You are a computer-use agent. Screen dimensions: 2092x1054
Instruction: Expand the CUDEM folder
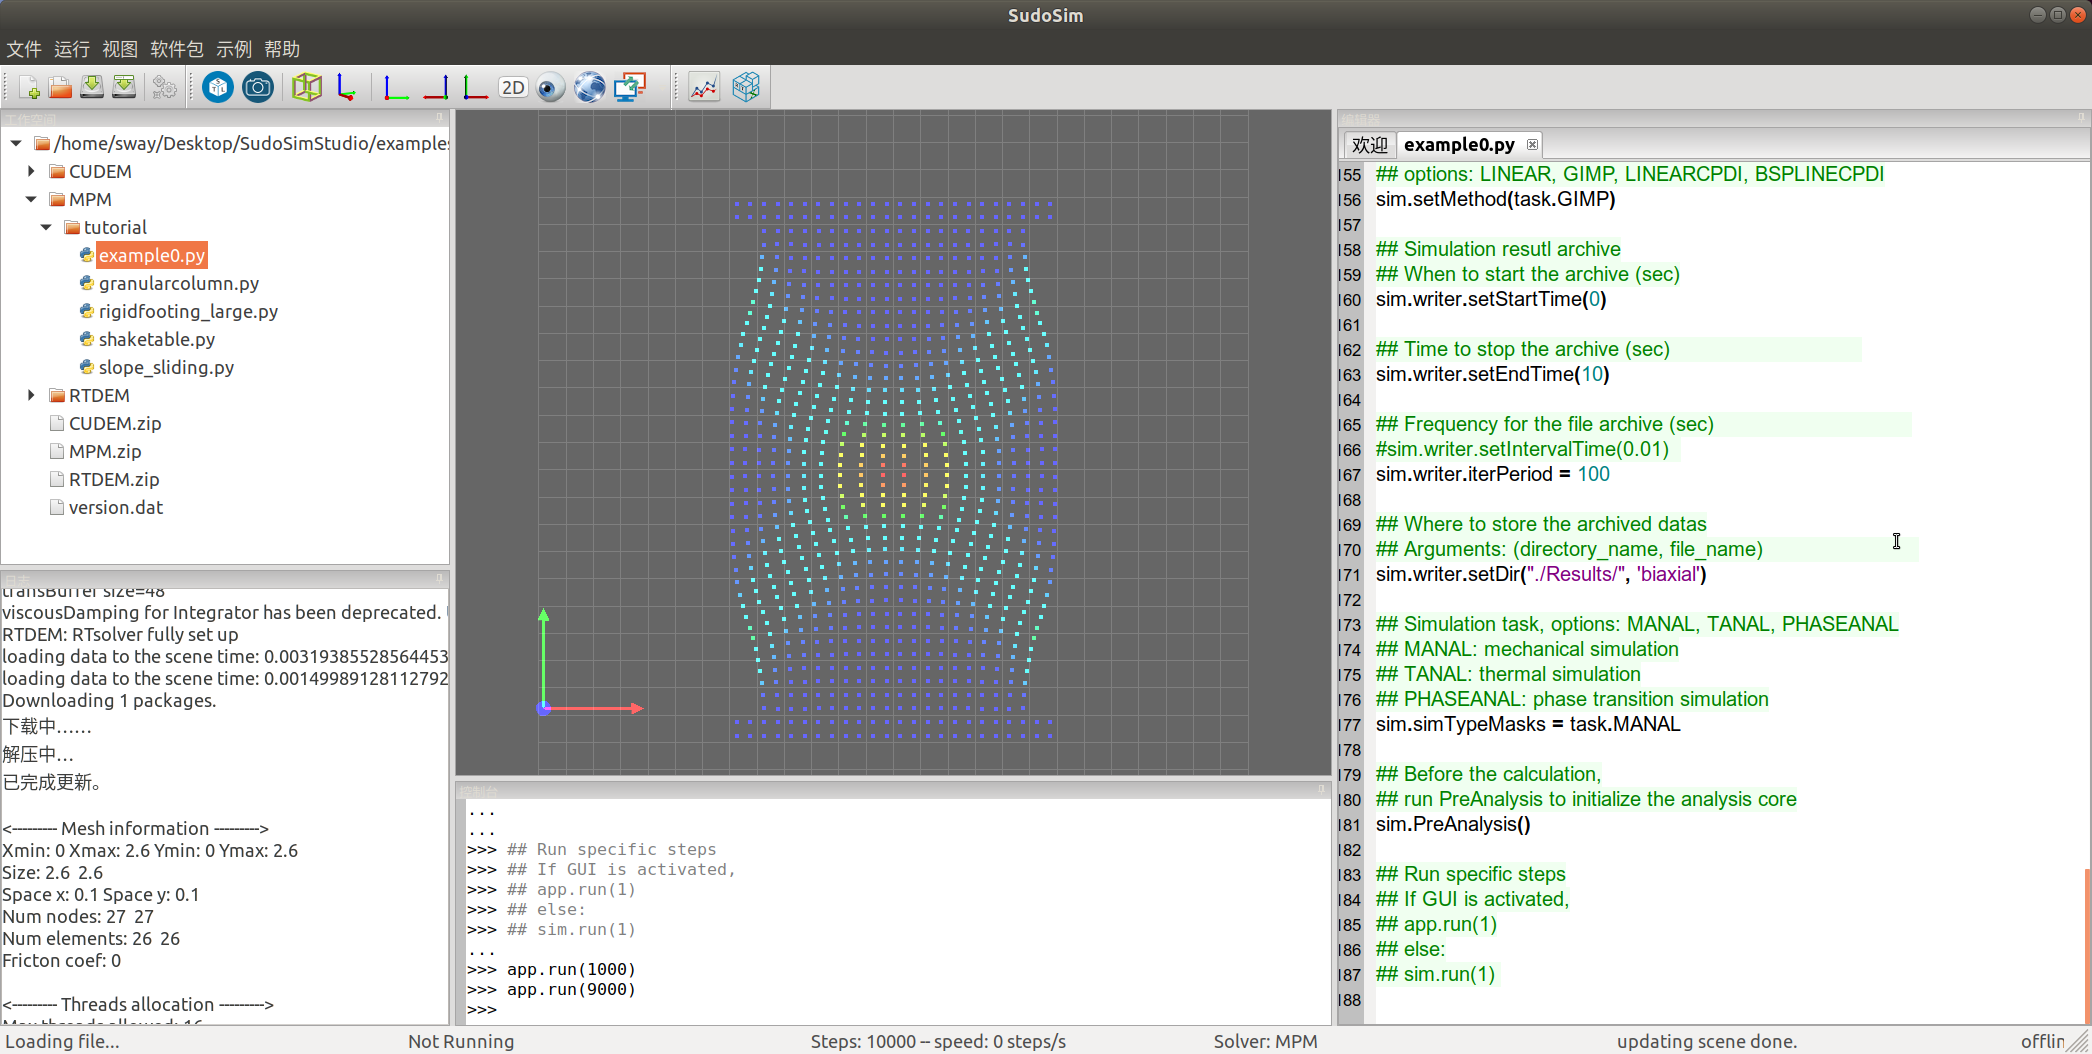31,171
